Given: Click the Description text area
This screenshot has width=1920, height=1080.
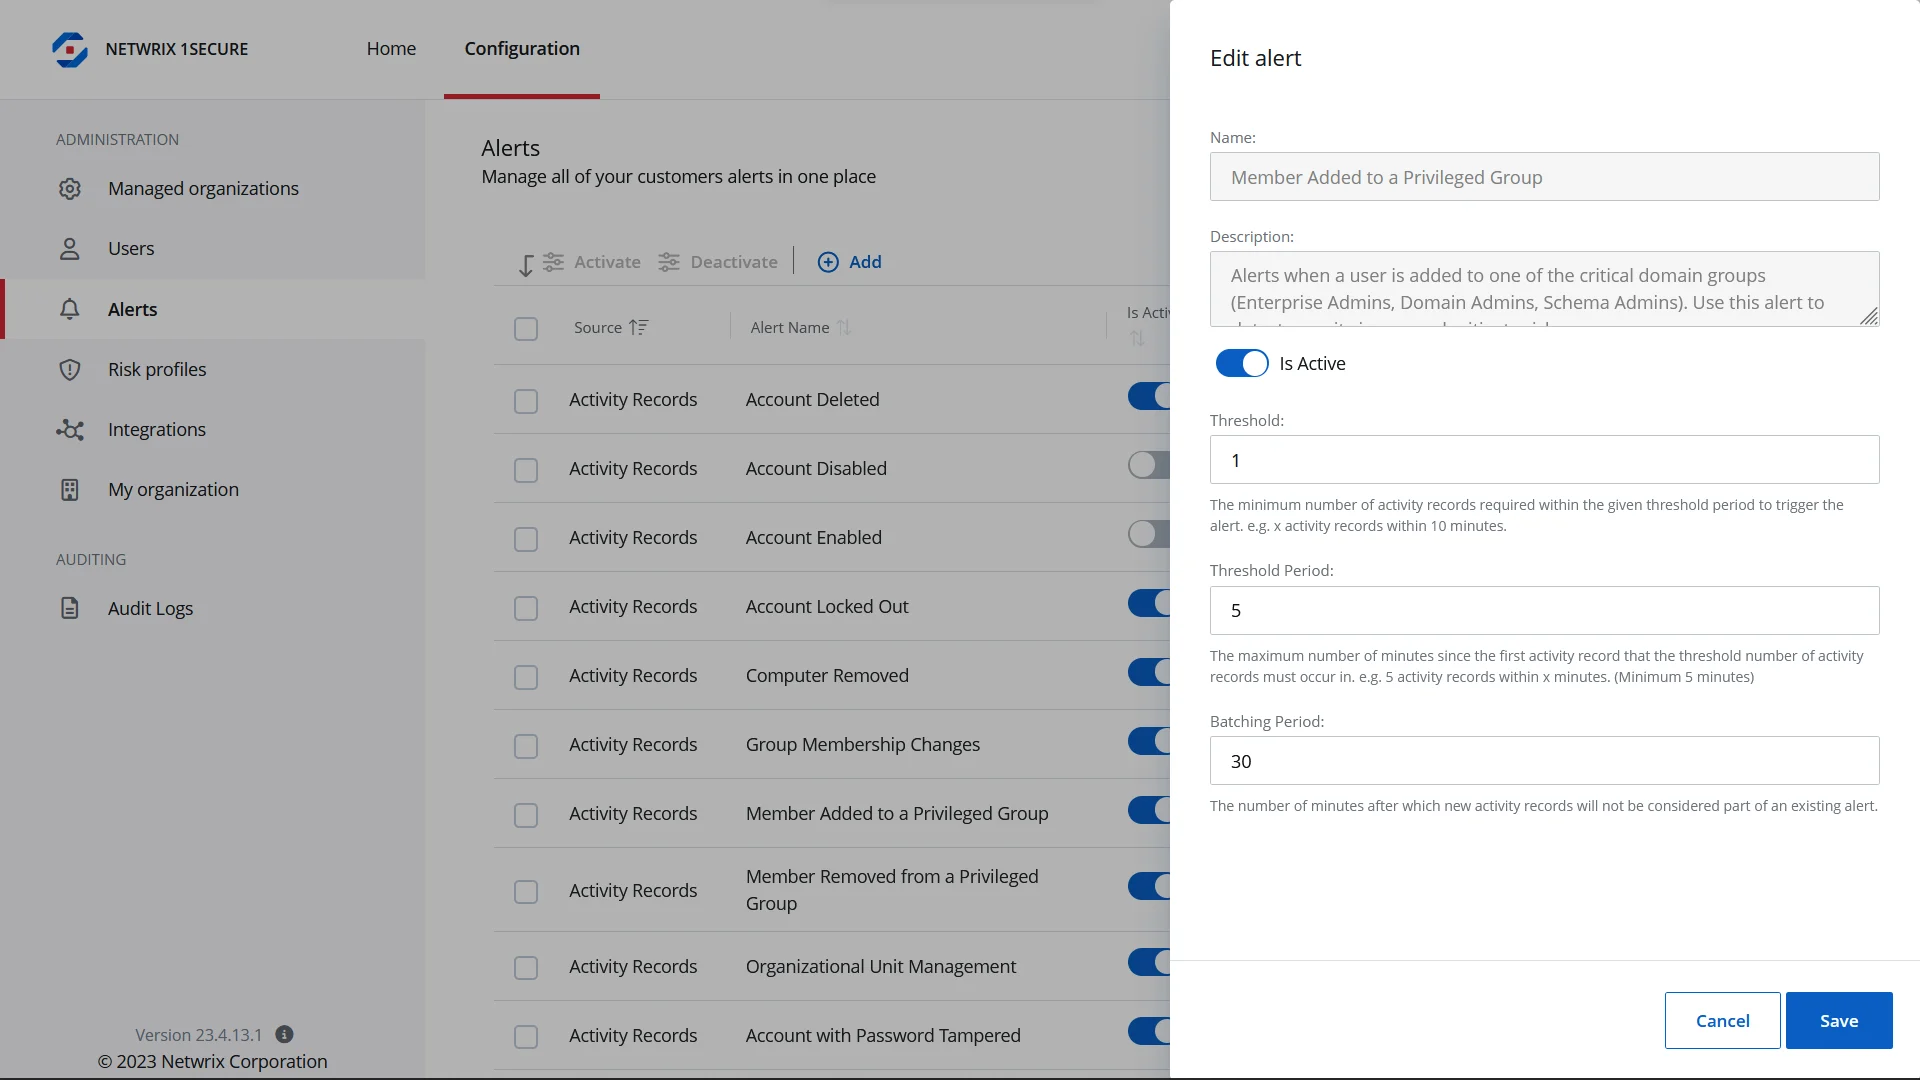Looking at the screenshot, I should click(x=1544, y=289).
